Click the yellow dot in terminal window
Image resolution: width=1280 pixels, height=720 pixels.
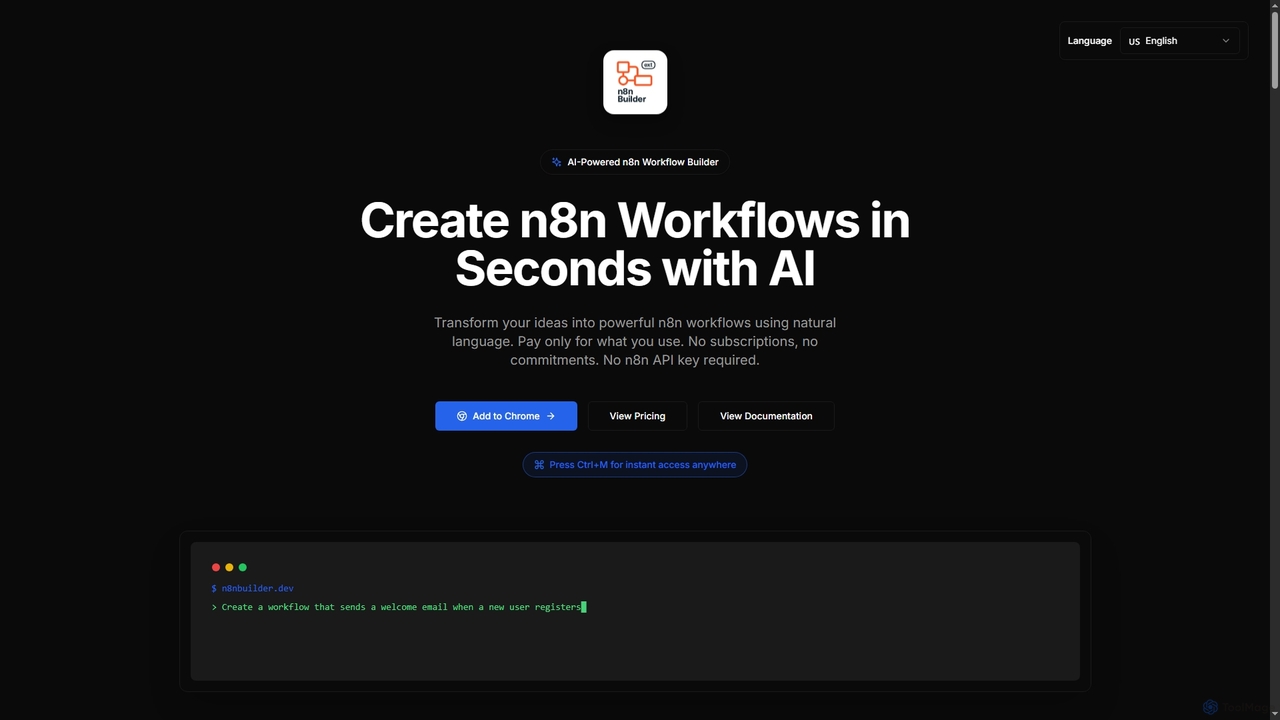tap(229, 567)
